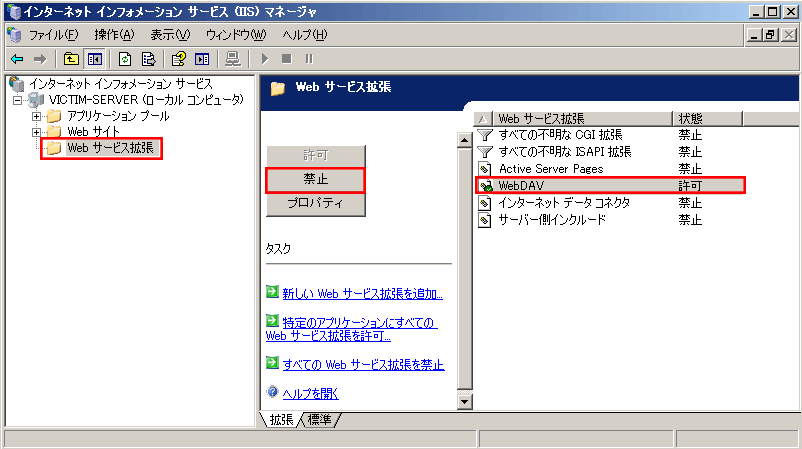This screenshot has width=802, height=449.
Task: Select Web サービス拡張 in the tree
Action: pyautogui.click(x=110, y=148)
